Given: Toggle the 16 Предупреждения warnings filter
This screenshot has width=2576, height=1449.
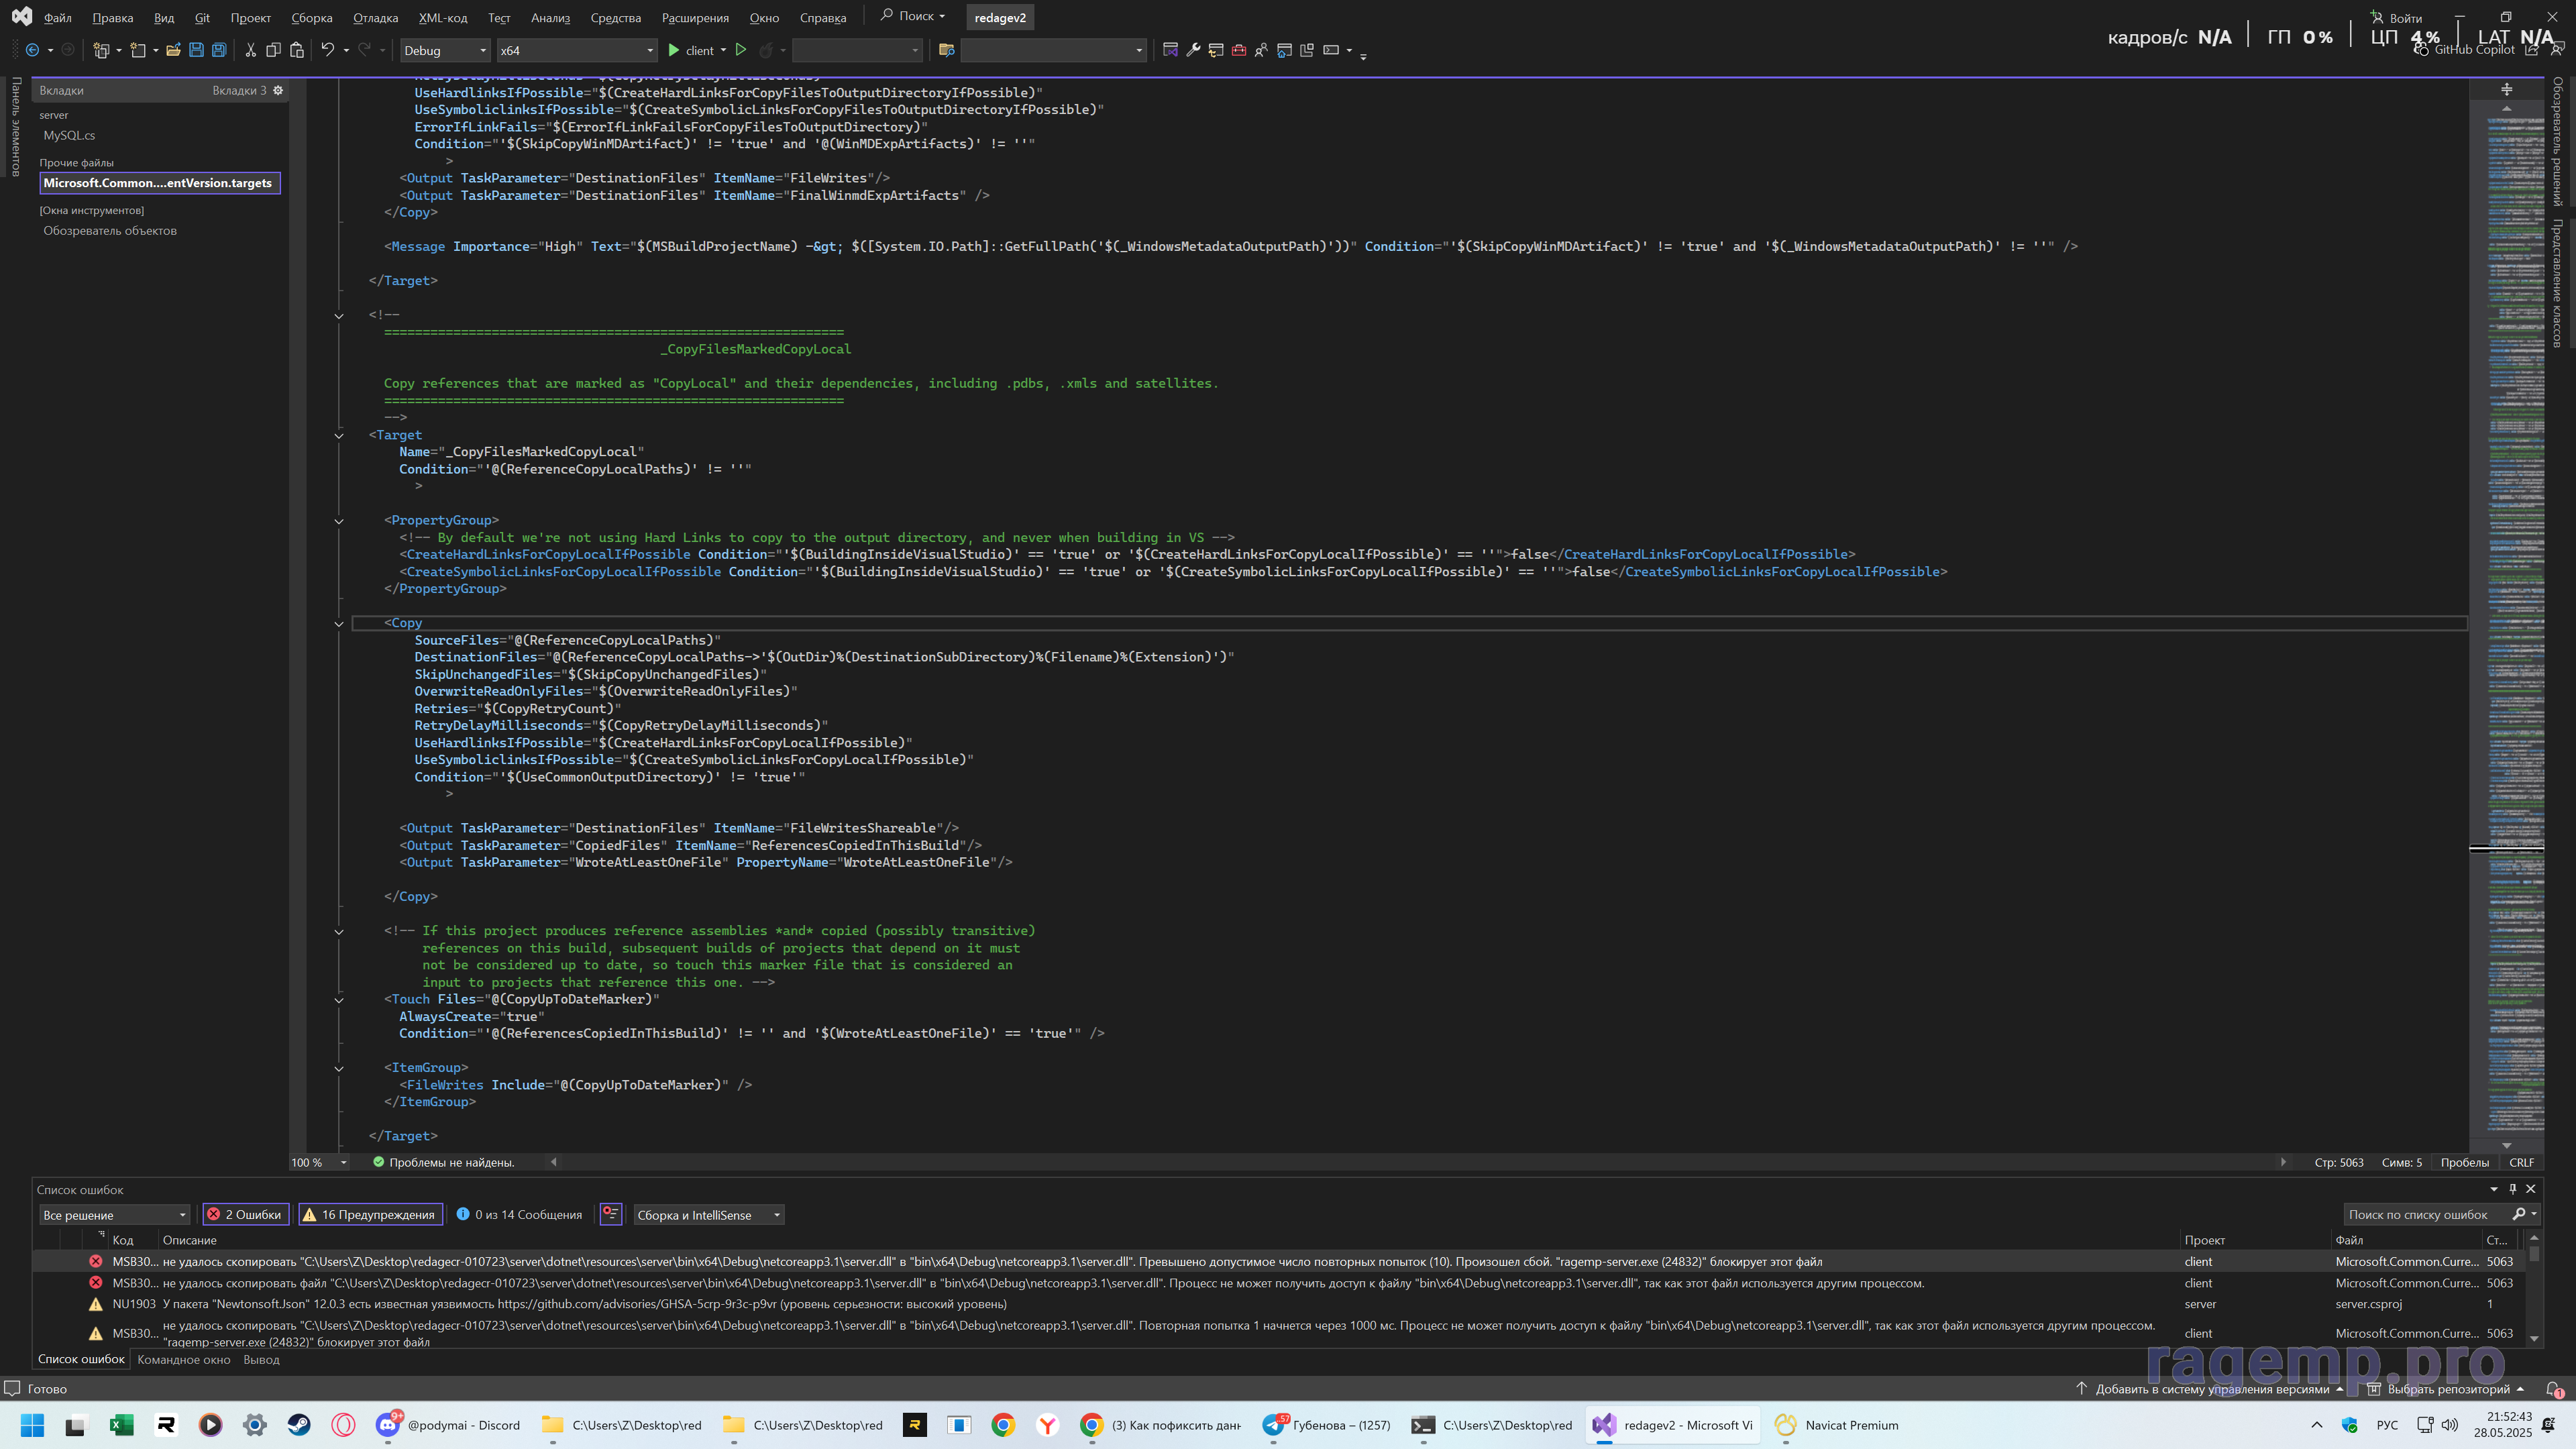Looking at the screenshot, I should tap(370, 1214).
